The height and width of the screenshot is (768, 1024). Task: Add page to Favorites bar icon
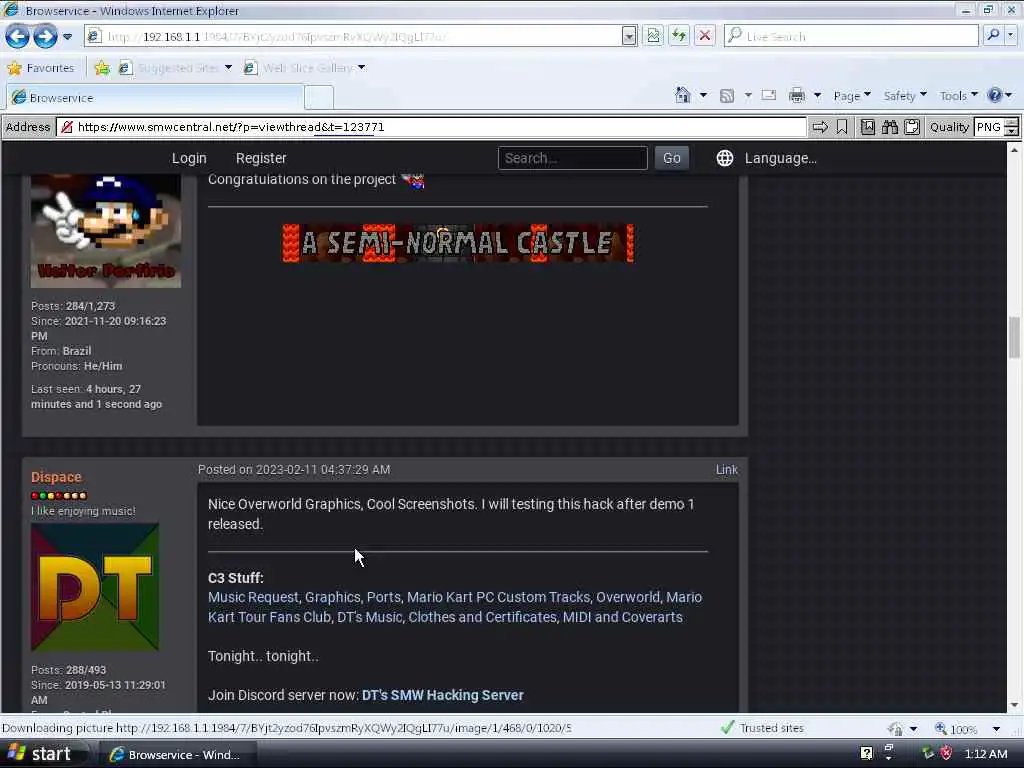102,68
